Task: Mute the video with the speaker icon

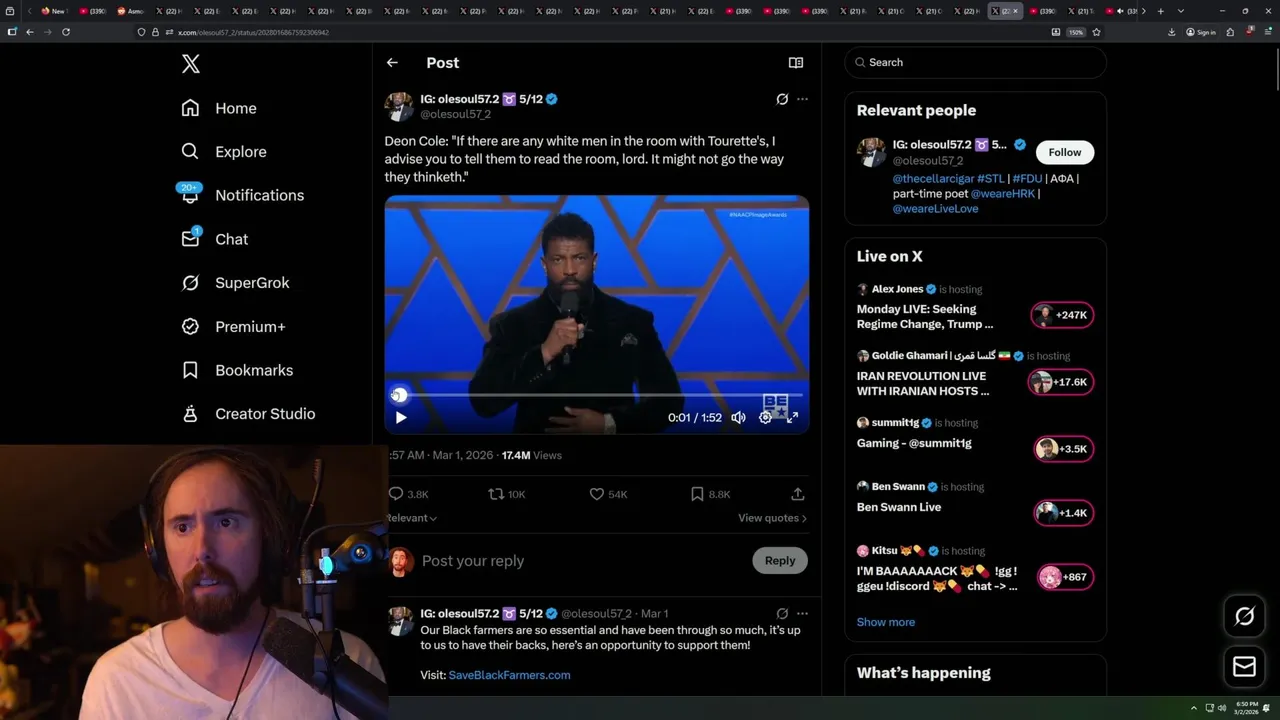Action: (x=738, y=417)
